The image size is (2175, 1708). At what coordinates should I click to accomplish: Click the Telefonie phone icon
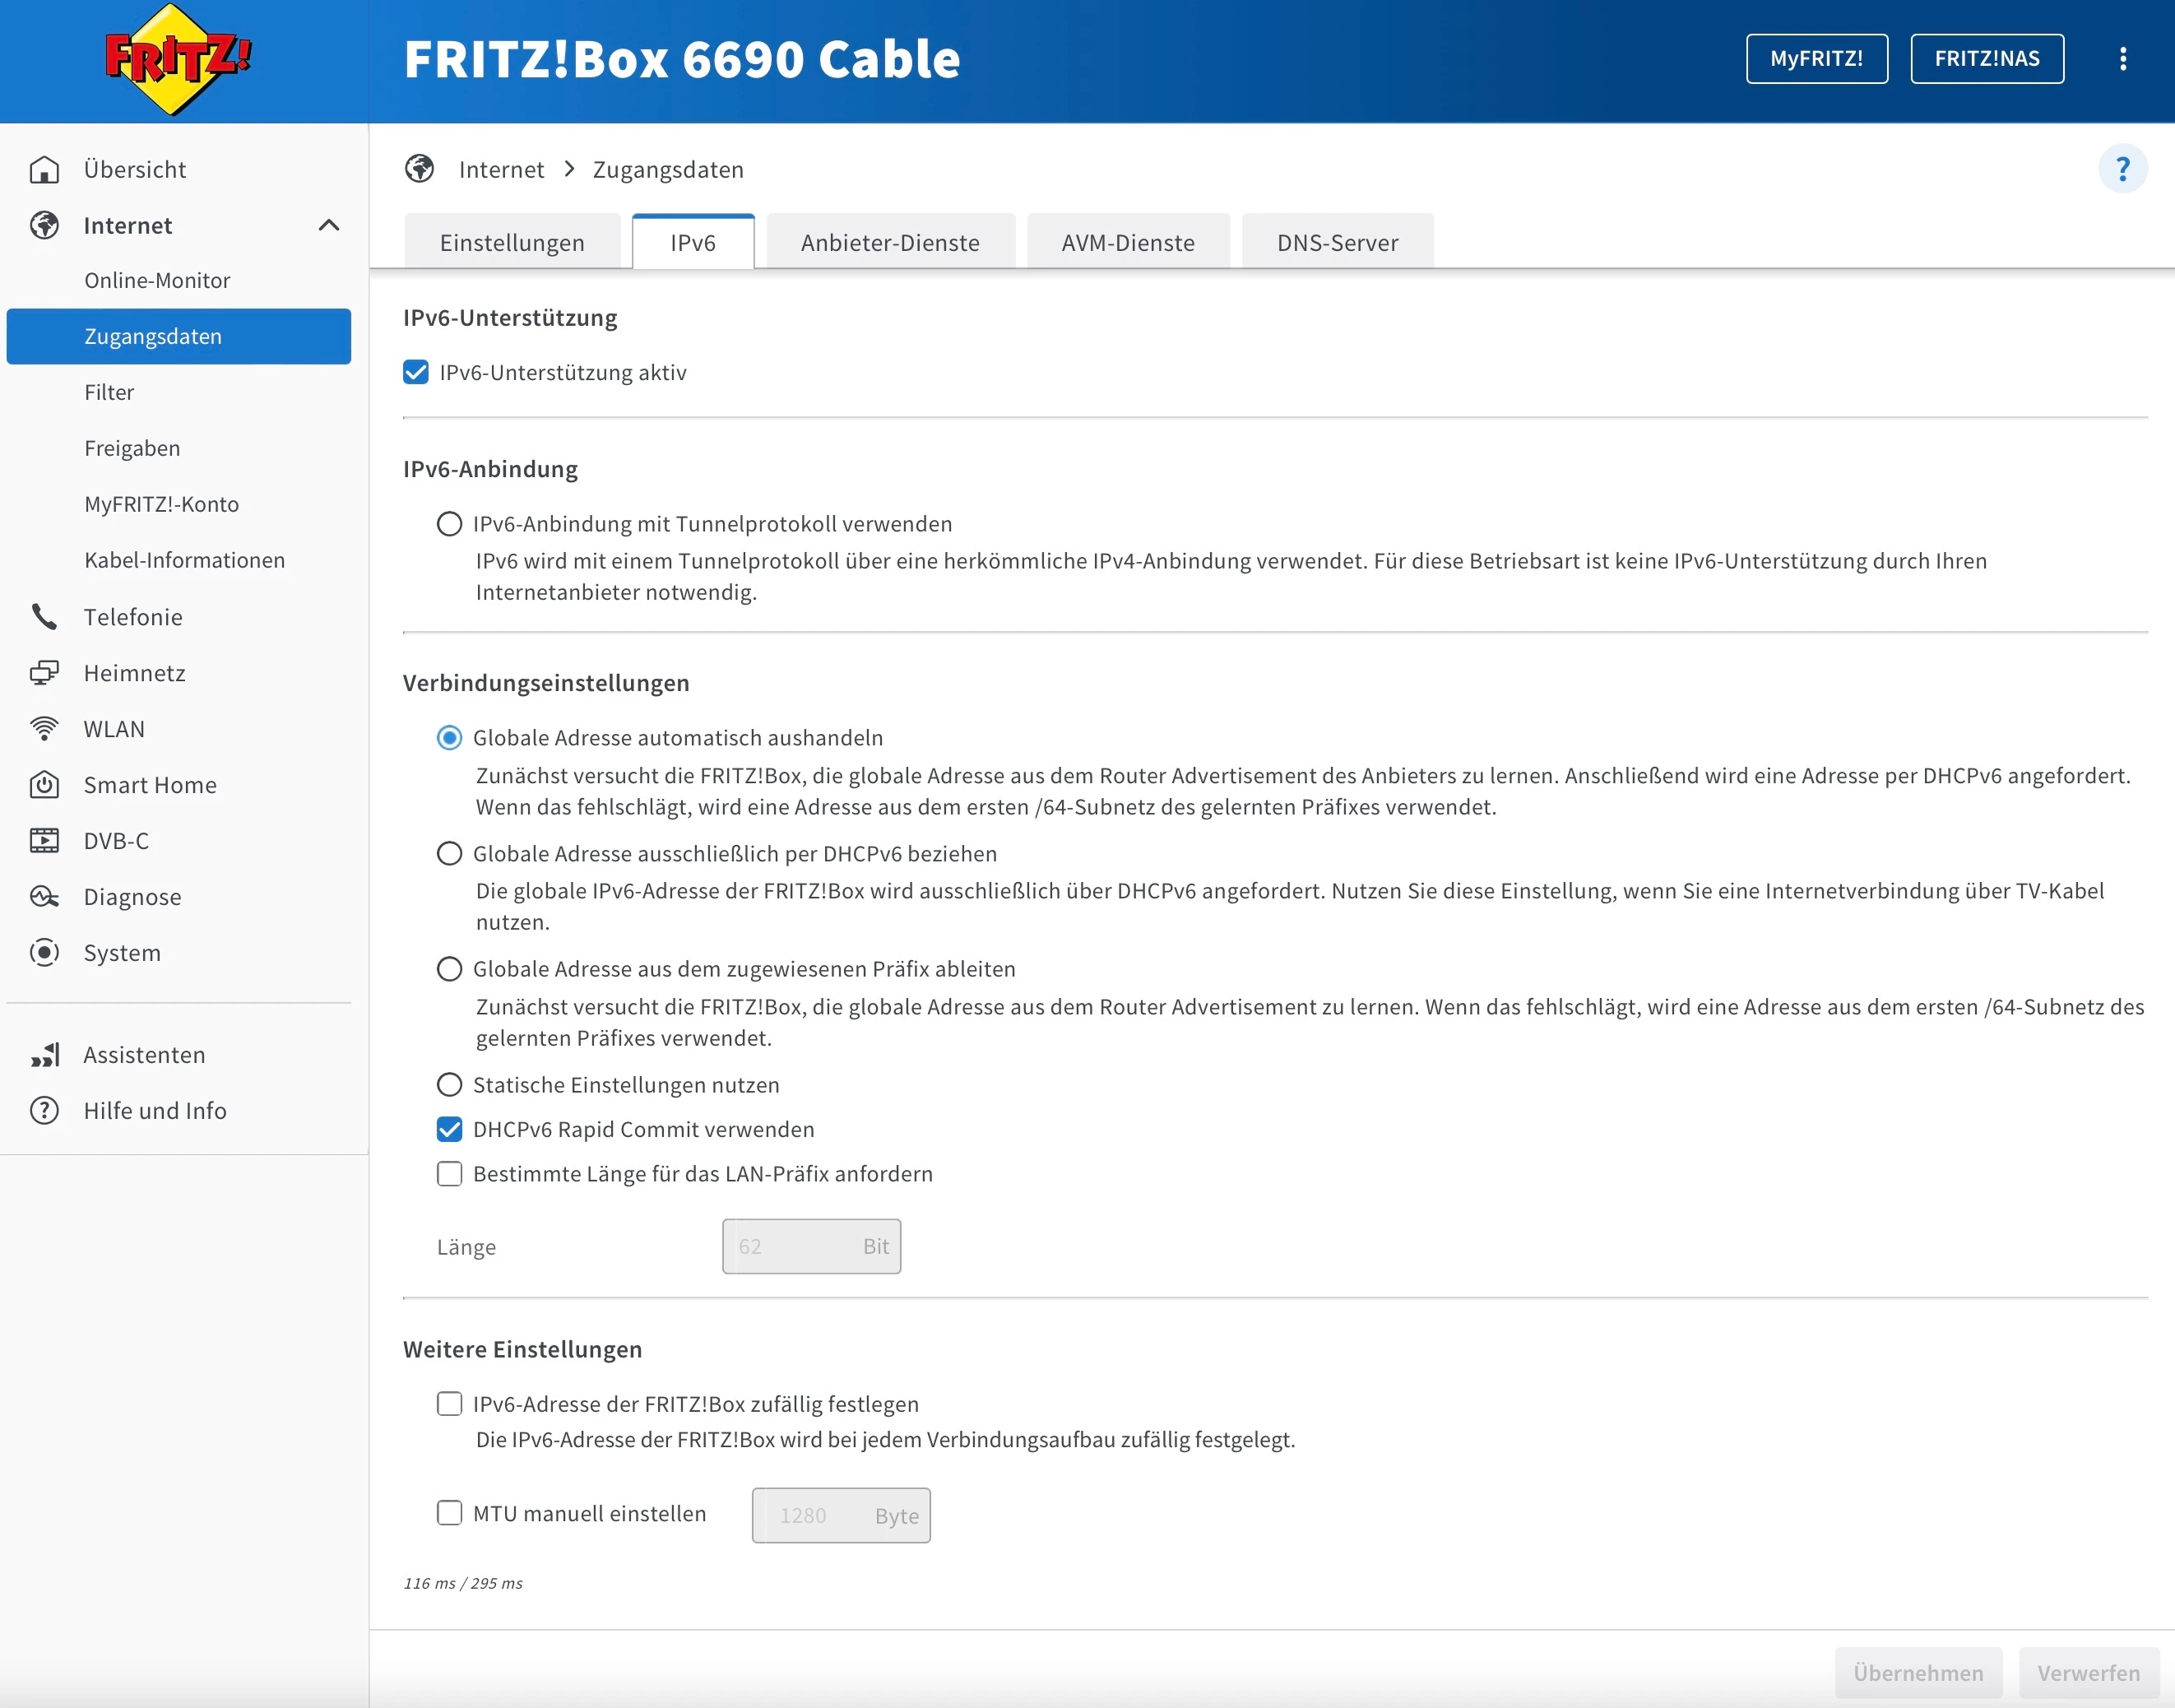coord(44,617)
